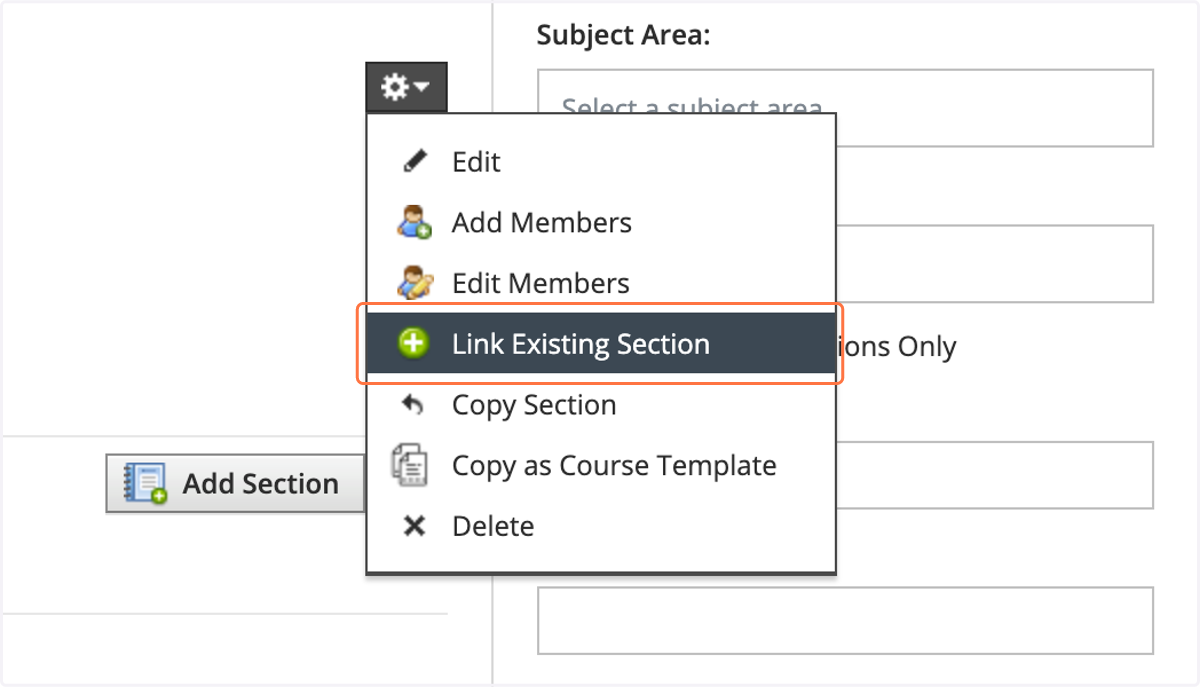Click the curved arrow Copy Section icon
Image resolution: width=1200 pixels, height=687 pixels.
[x=412, y=405]
